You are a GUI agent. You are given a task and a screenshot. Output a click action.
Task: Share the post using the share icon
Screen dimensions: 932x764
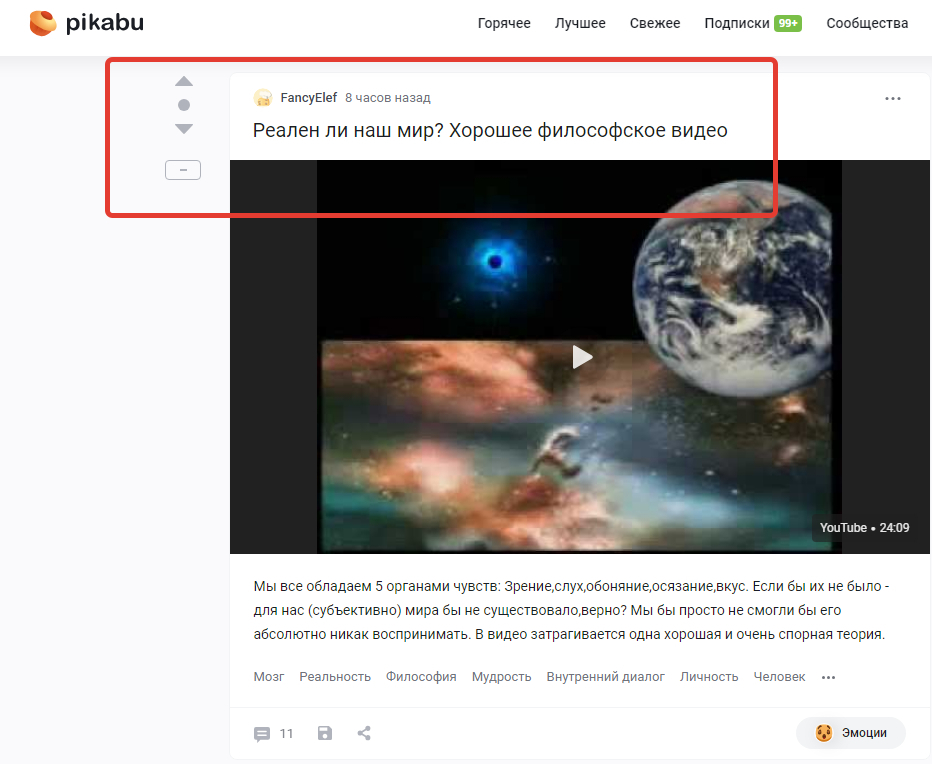[364, 733]
